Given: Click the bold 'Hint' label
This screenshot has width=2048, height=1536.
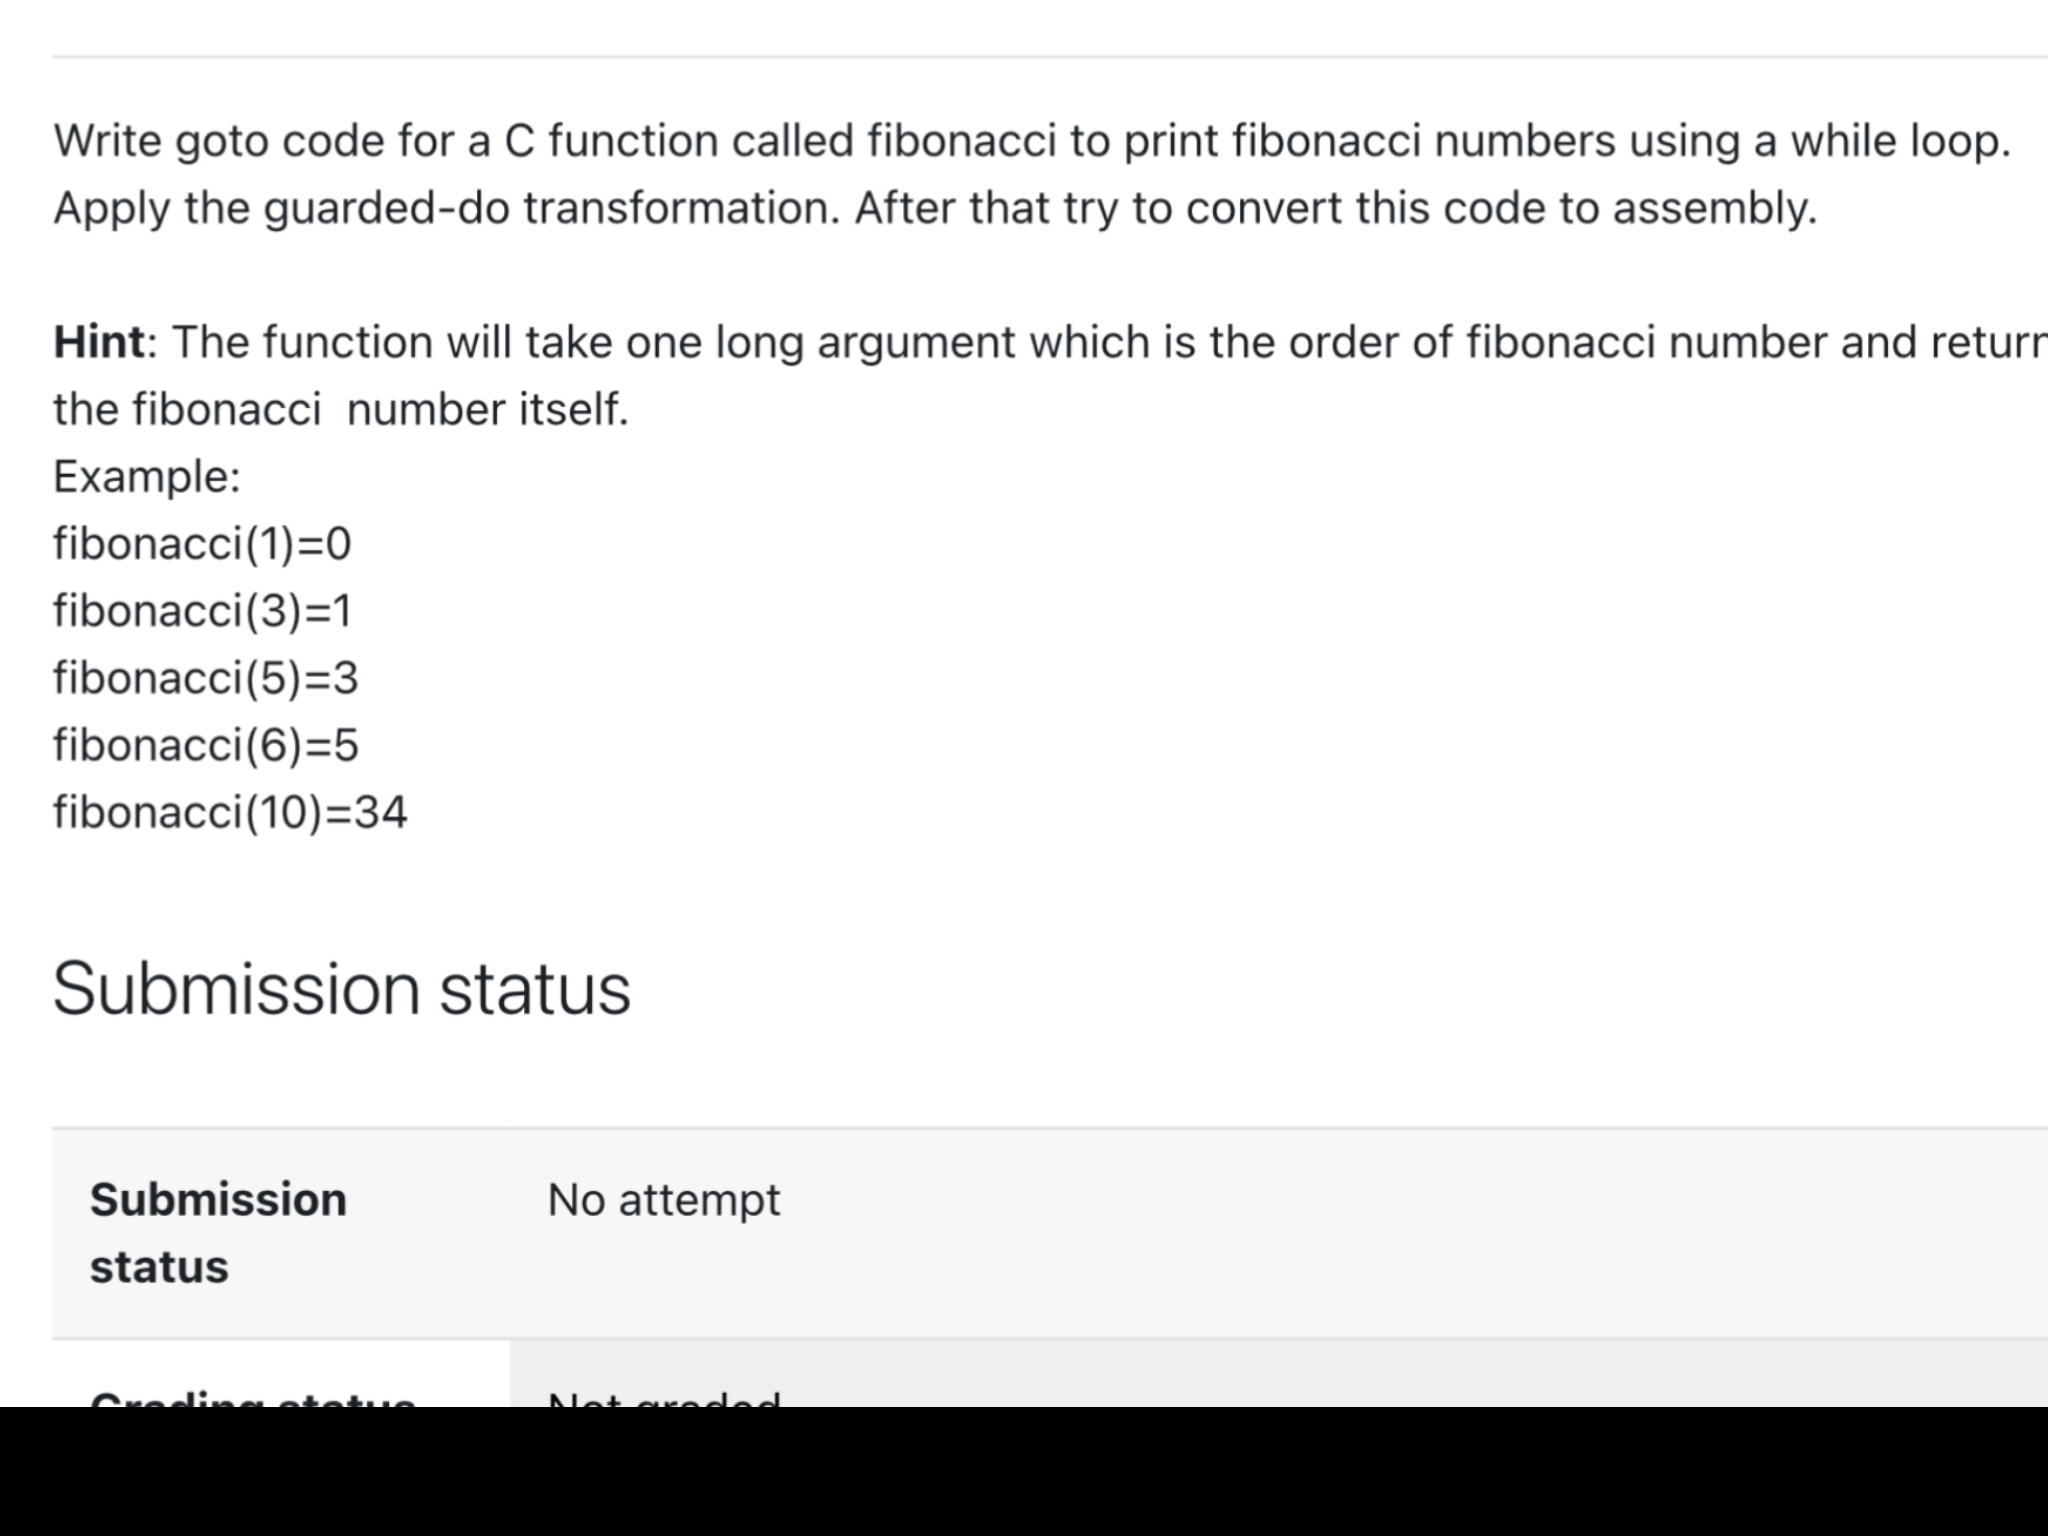Looking at the screenshot, I should (x=99, y=342).
